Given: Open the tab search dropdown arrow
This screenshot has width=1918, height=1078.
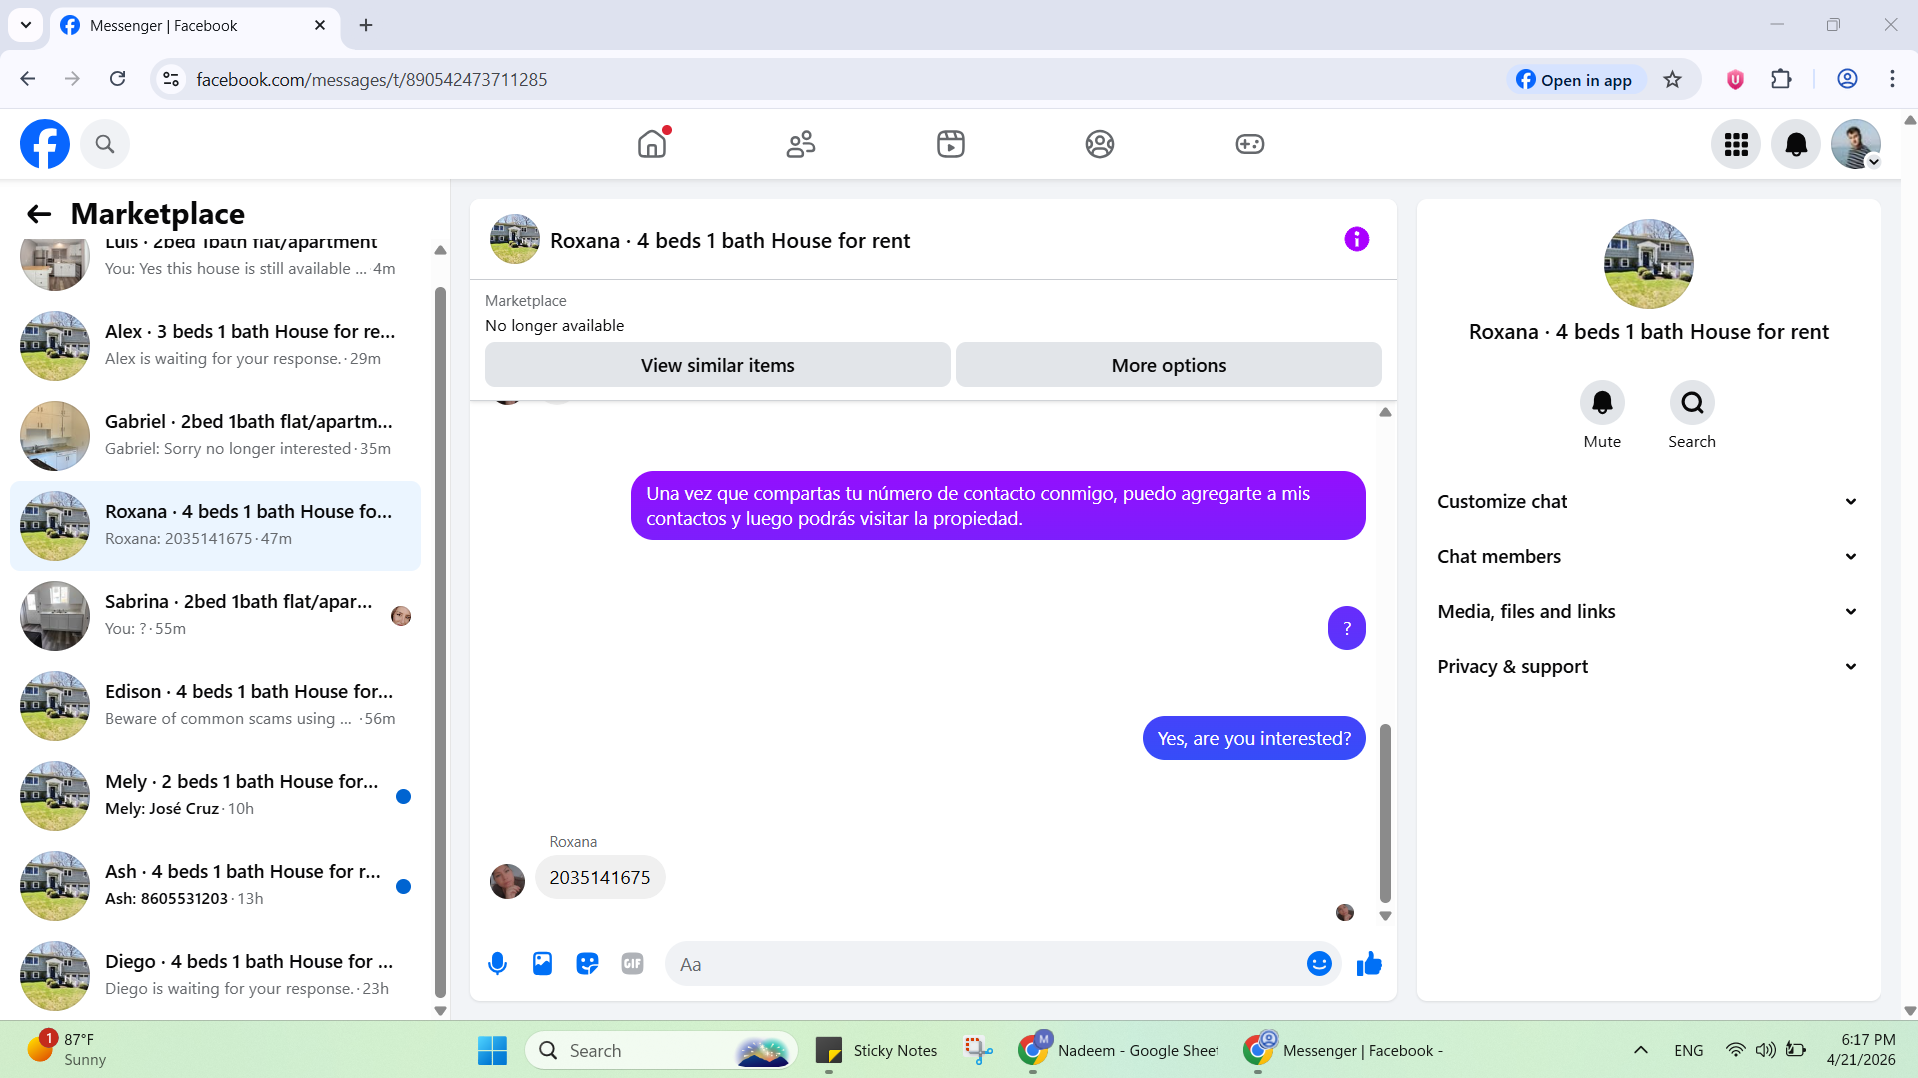Looking at the screenshot, I should point(26,25).
